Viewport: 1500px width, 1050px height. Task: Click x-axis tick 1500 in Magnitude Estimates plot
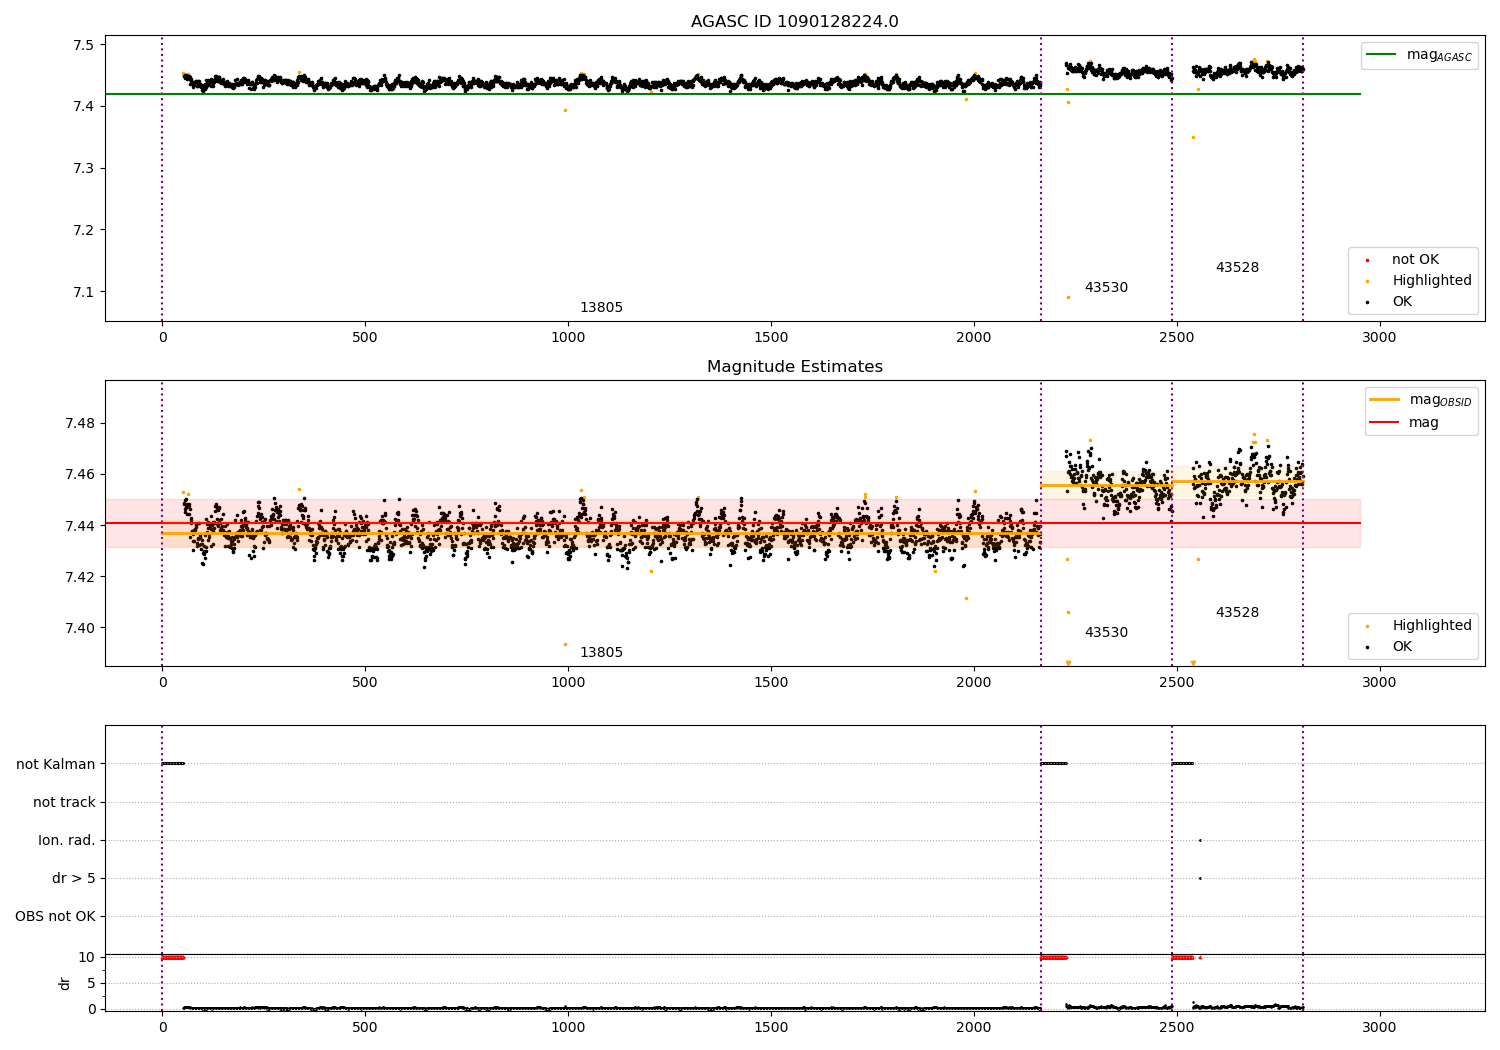[x=771, y=683]
